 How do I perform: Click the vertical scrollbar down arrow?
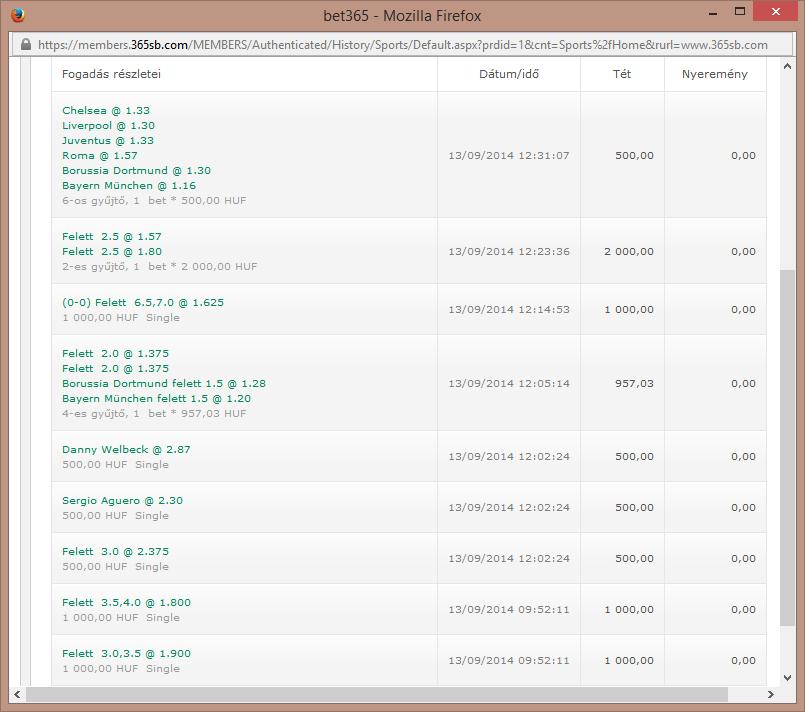[787, 678]
